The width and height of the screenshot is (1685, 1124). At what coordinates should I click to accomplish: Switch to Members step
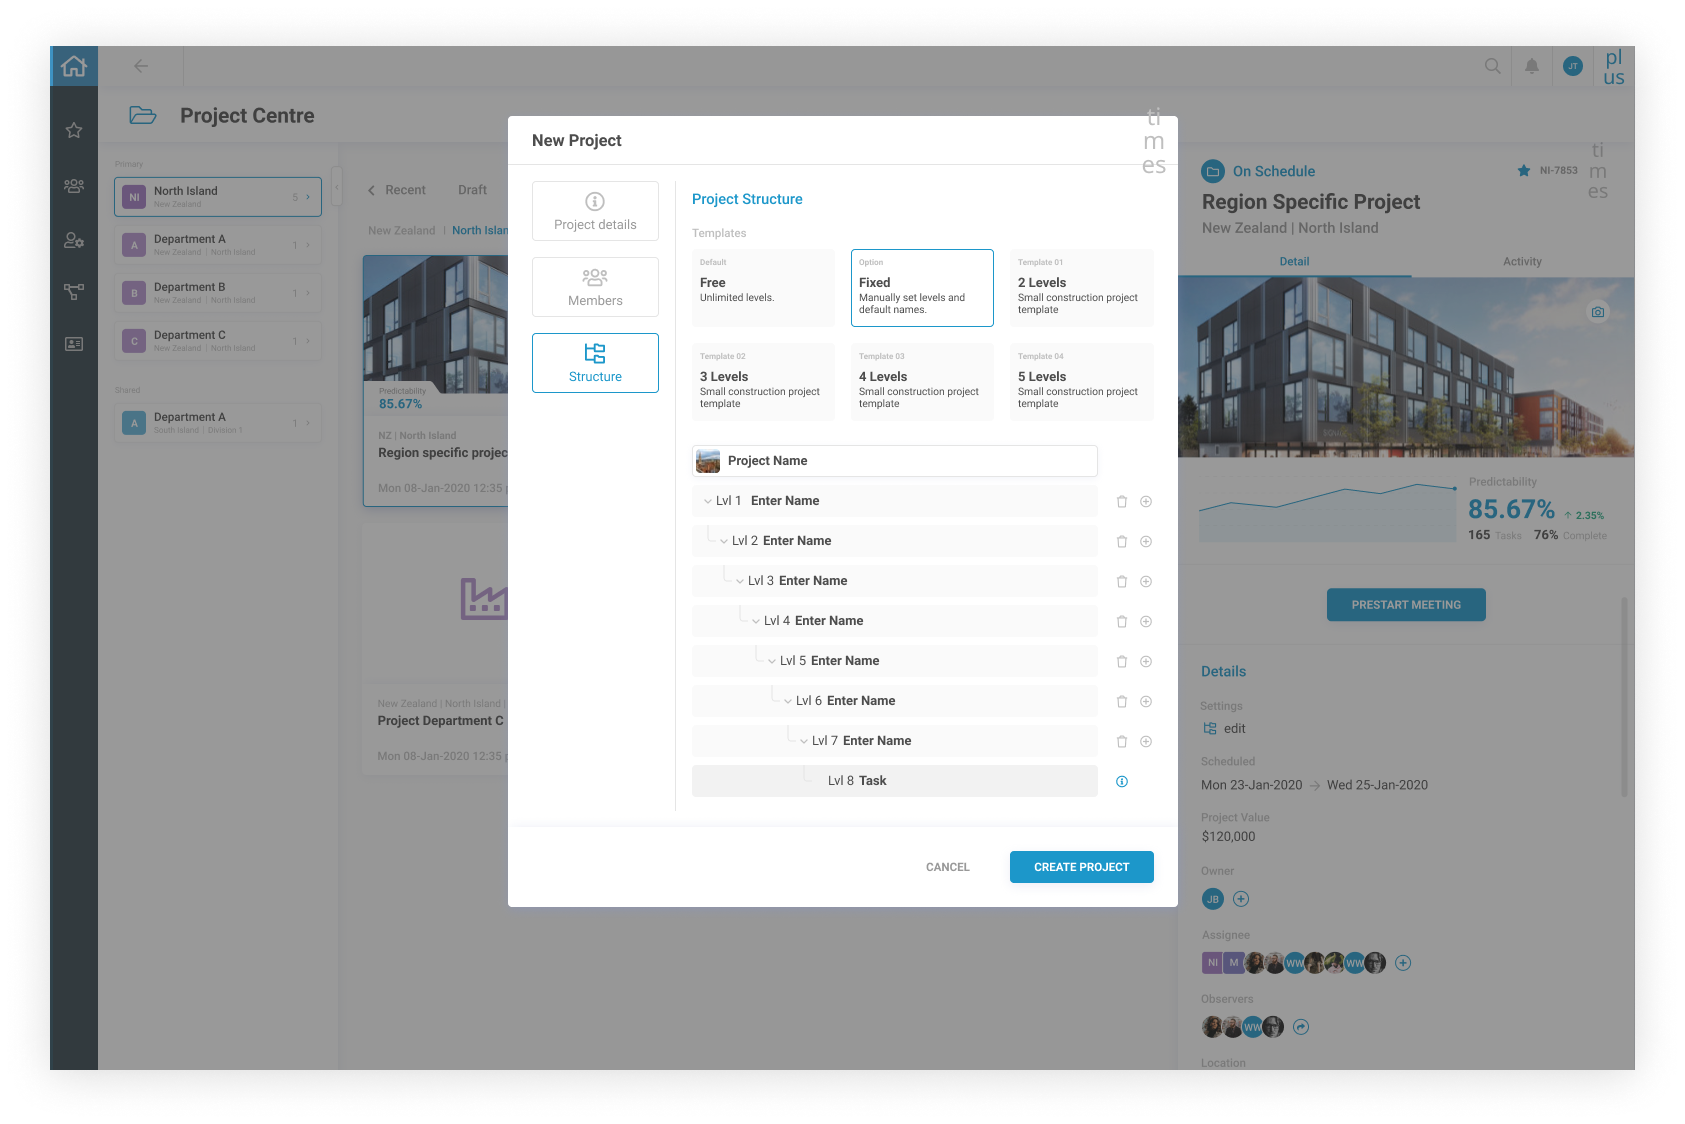point(595,287)
